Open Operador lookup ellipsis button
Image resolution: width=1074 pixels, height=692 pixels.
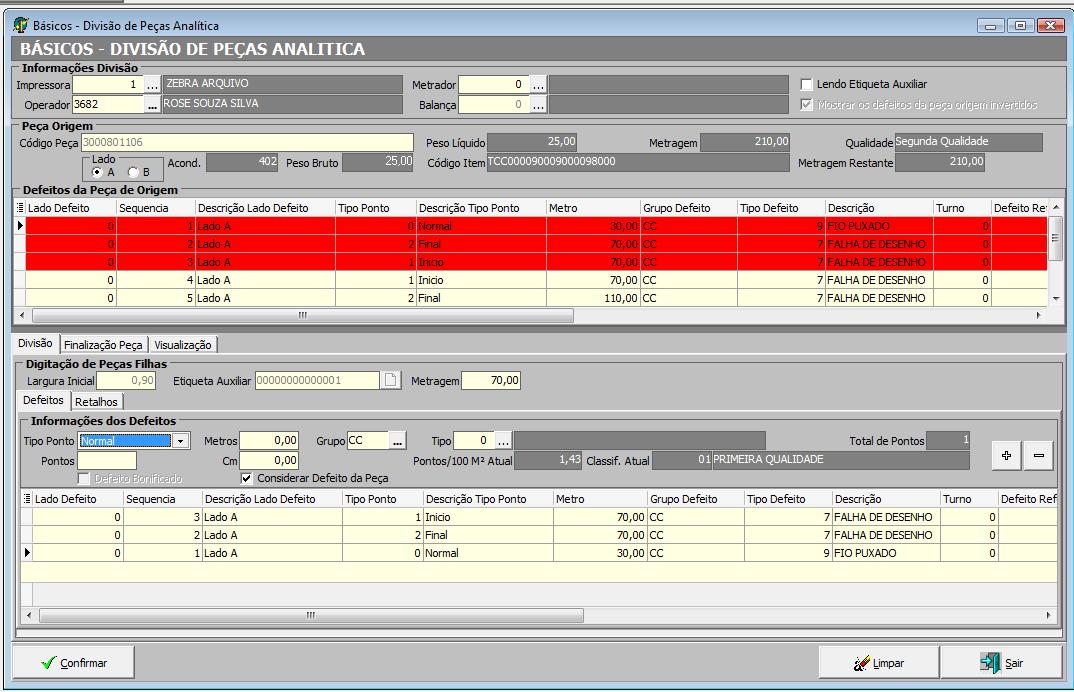153,104
